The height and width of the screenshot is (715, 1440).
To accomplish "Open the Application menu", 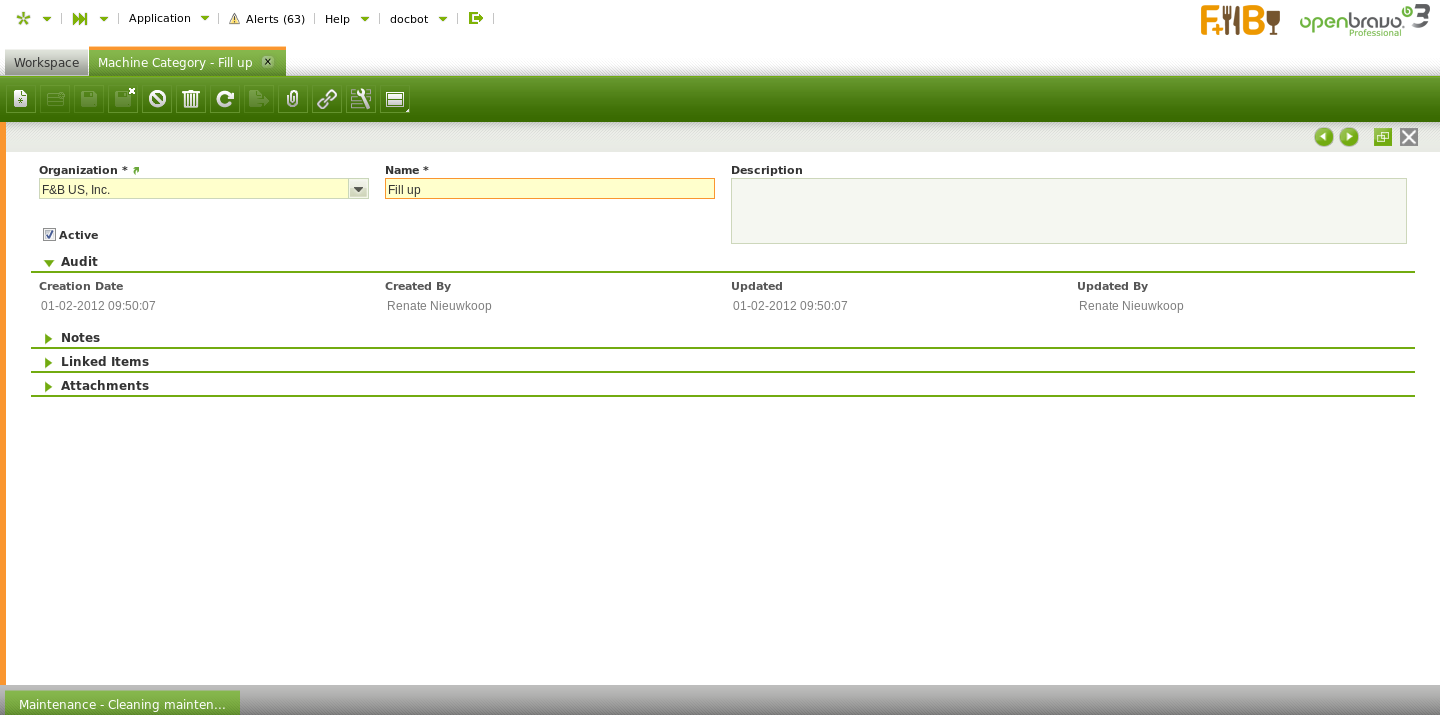I will click(168, 18).
